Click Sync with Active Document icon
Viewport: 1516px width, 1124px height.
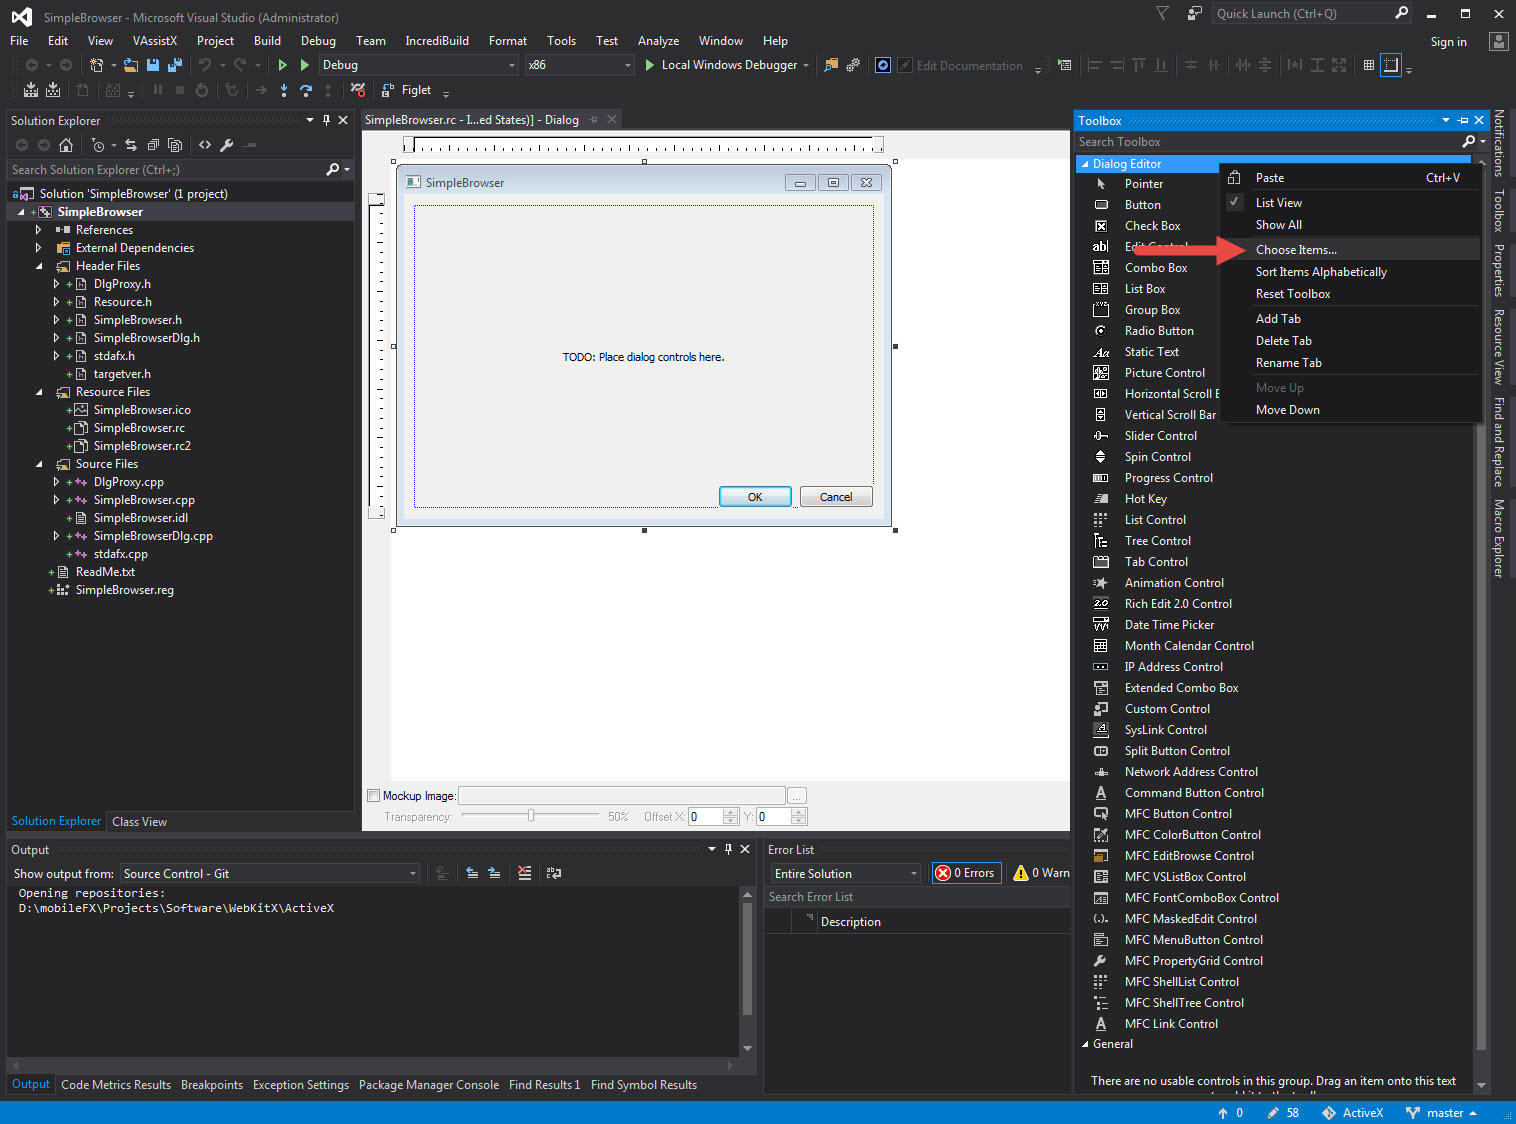tap(131, 145)
